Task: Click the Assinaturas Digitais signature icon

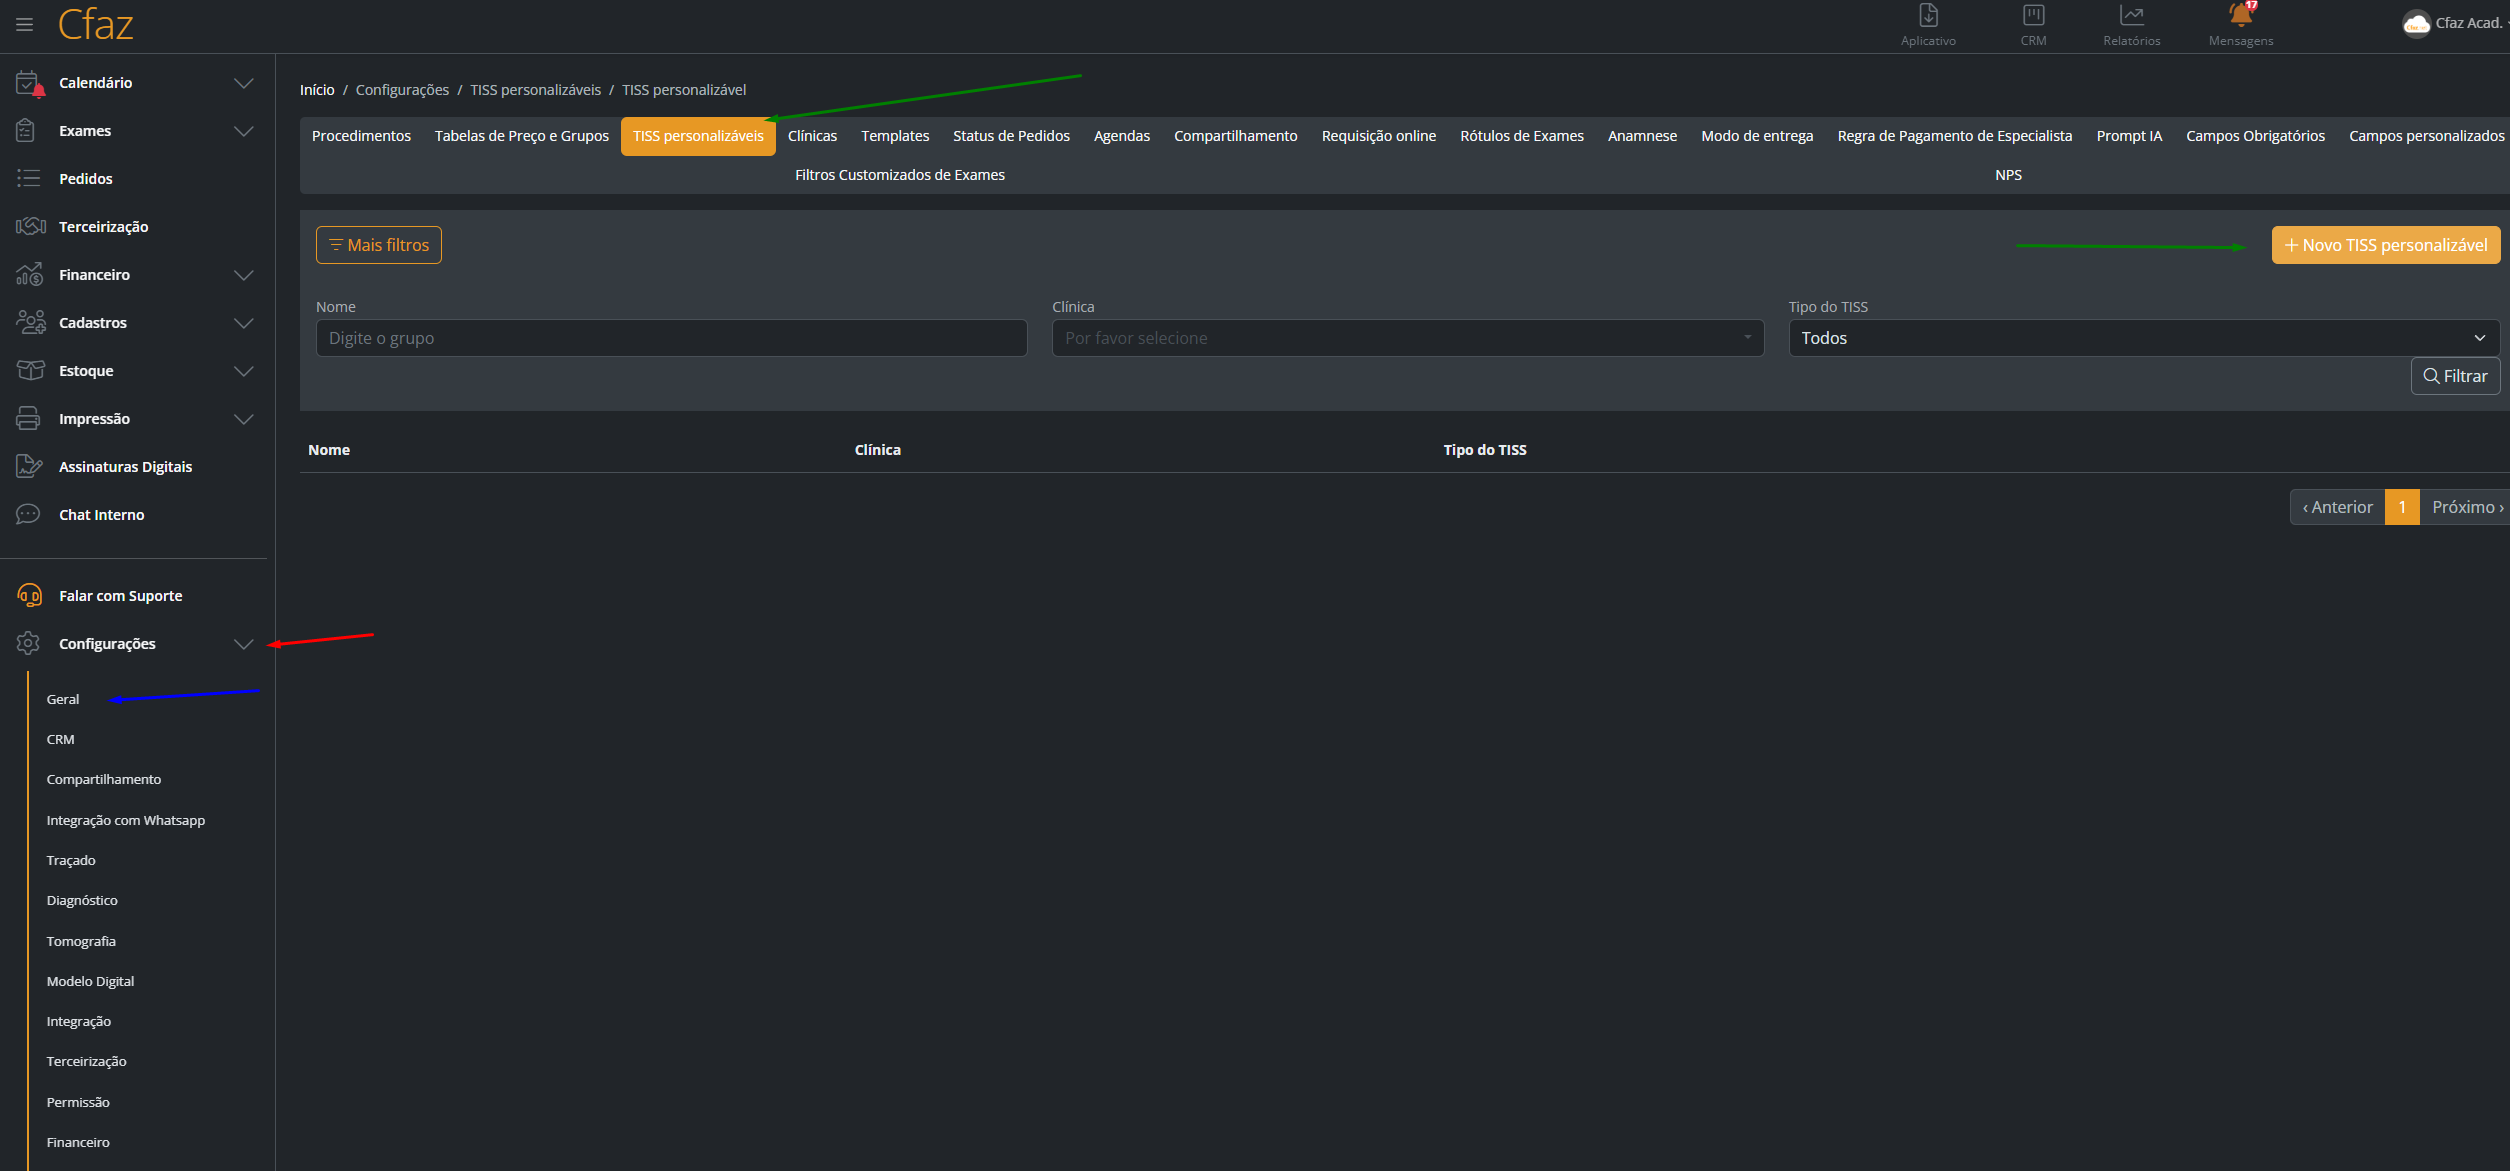Action: coord(29,467)
